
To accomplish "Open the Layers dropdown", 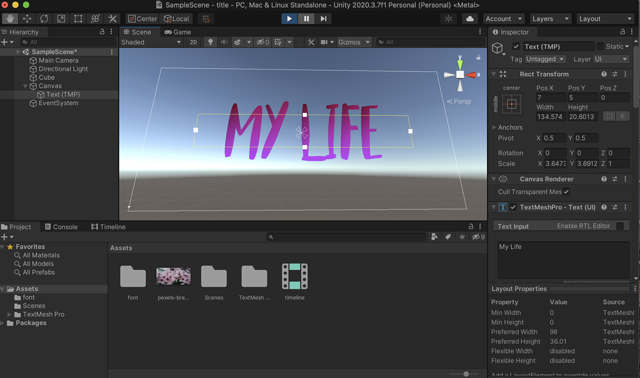I will pyautogui.click(x=550, y=19).
